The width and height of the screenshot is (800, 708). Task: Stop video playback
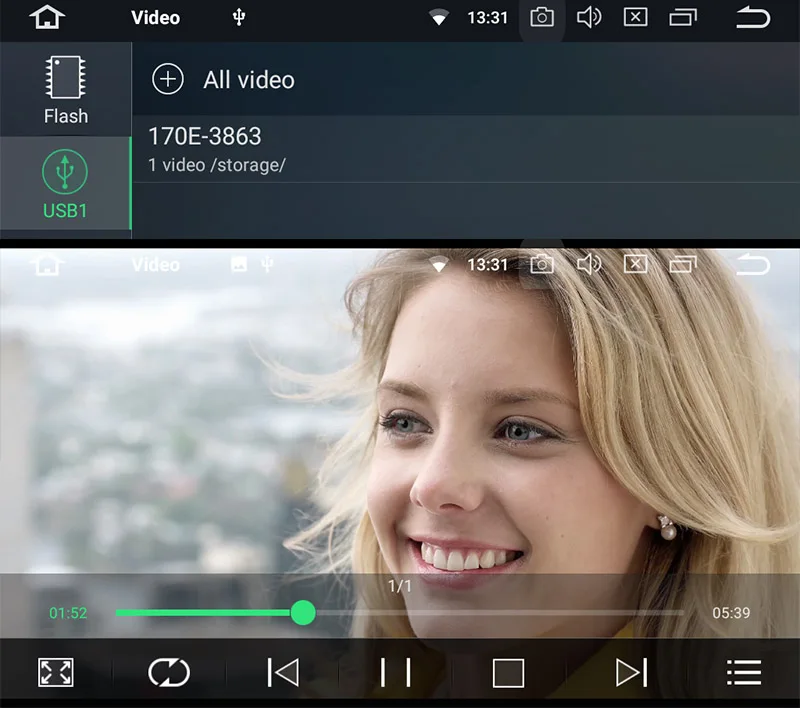coord(508,673)
